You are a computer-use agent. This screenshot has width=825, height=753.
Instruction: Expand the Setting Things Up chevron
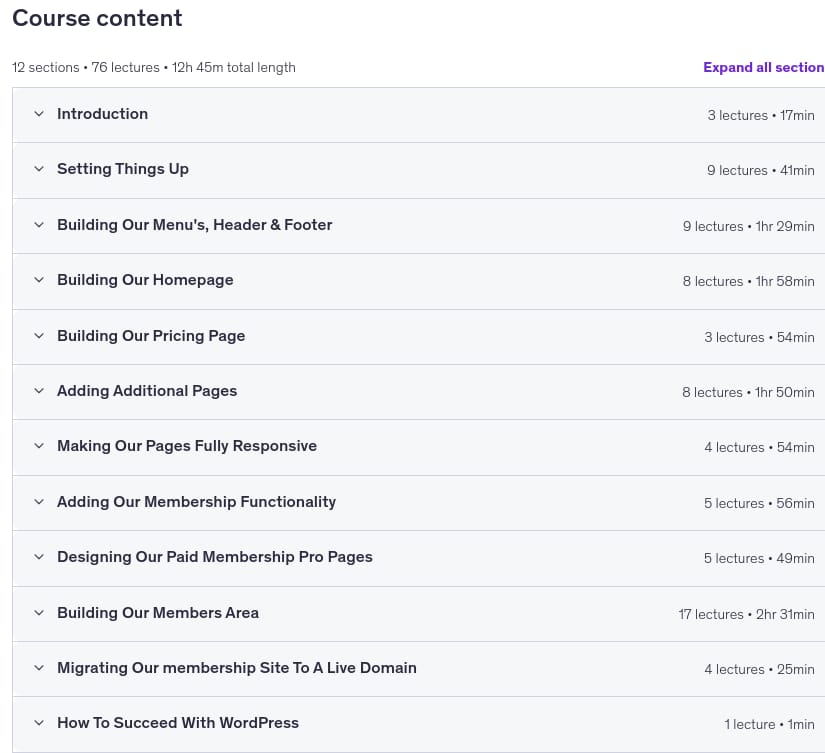[x=39, y=169]
